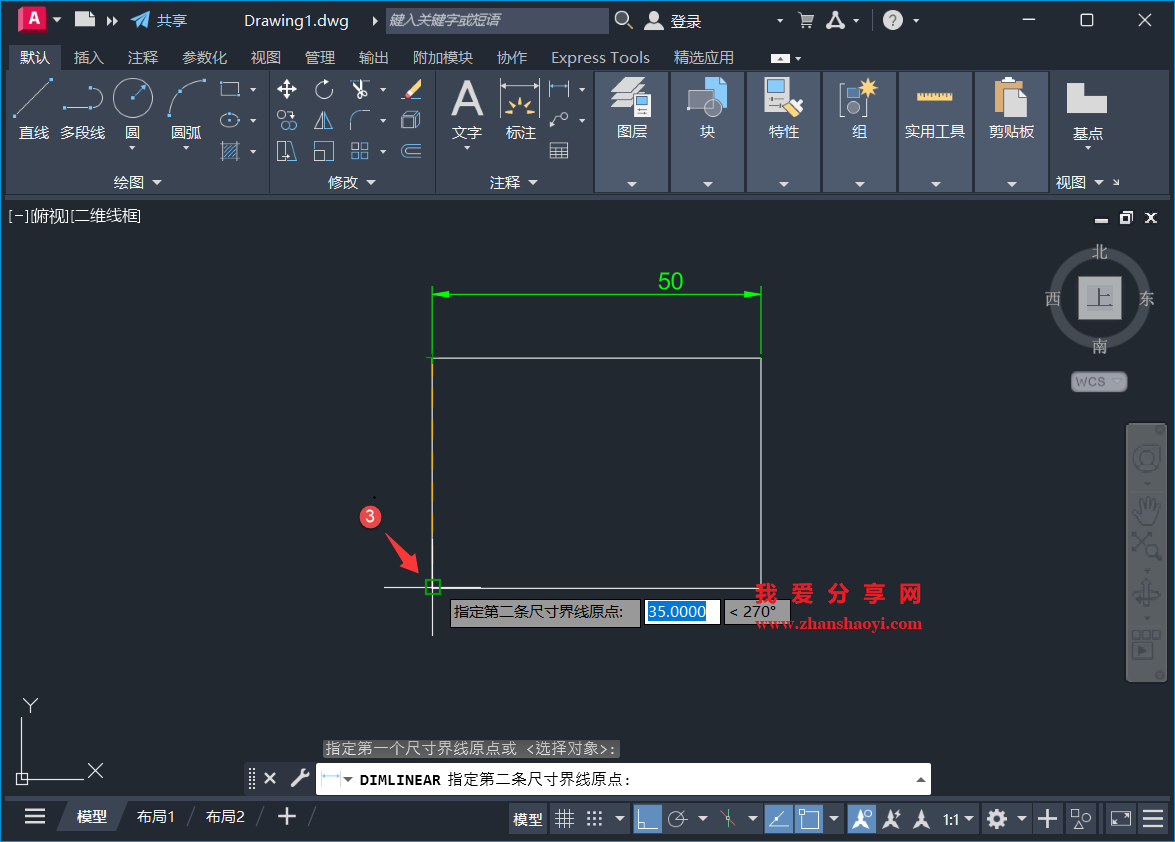Select the Move tool in the Modify panel
Screen dimensions: 1175x842
(287, 89)
